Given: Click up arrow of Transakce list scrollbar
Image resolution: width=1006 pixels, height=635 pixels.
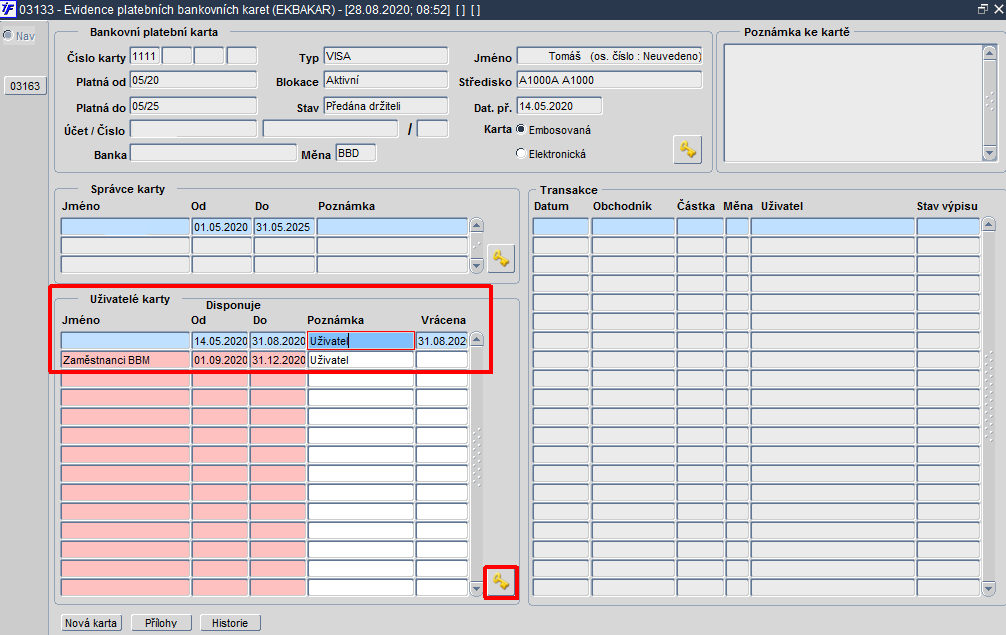Looking at the screenshot, I should [989, 224].
